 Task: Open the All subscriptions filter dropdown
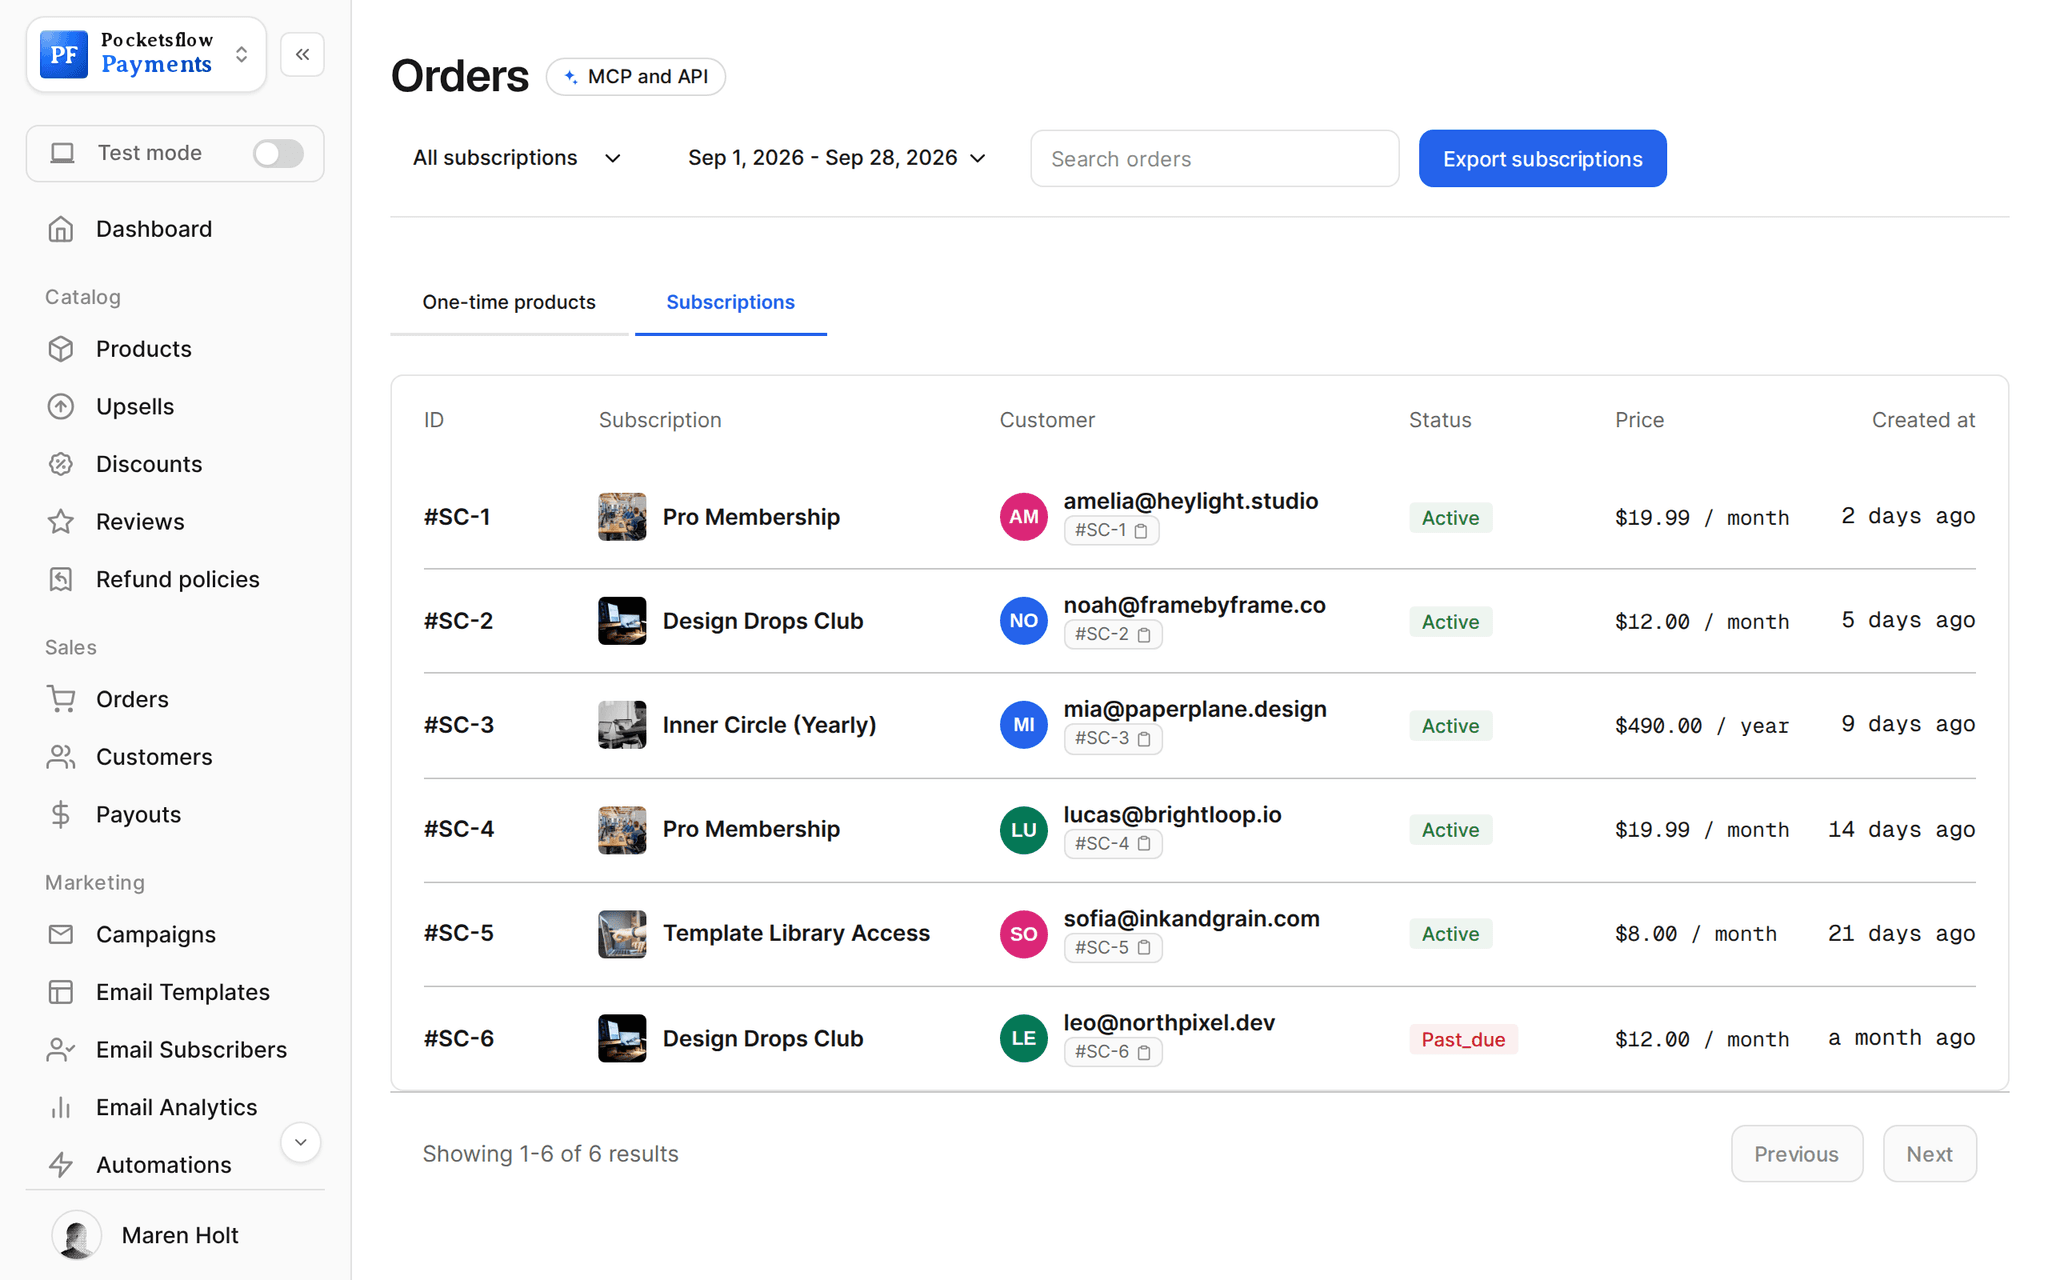click(x=517, y=158)
